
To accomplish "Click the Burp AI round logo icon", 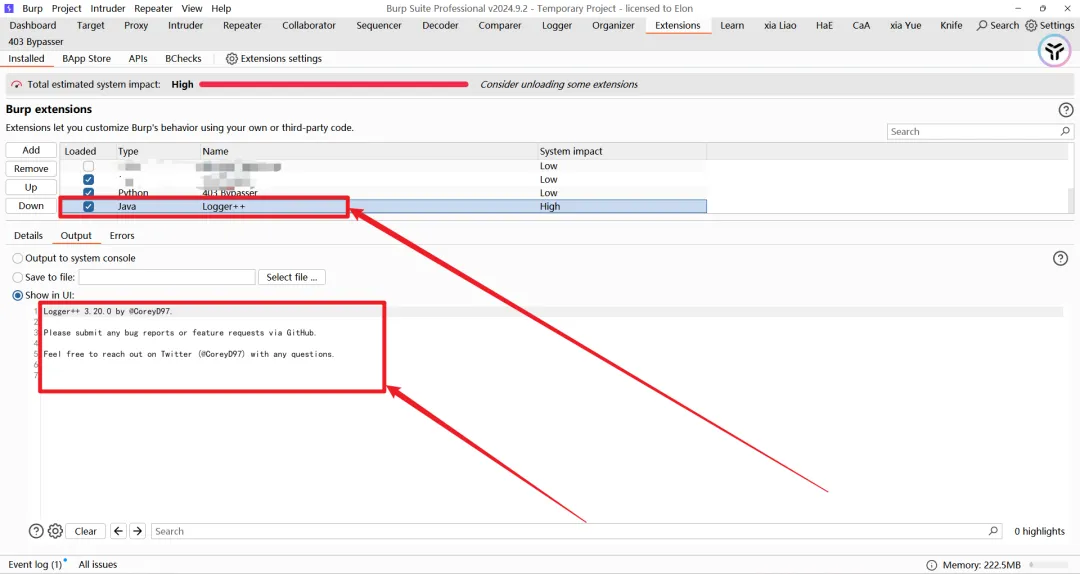I will pos(1054,51).
